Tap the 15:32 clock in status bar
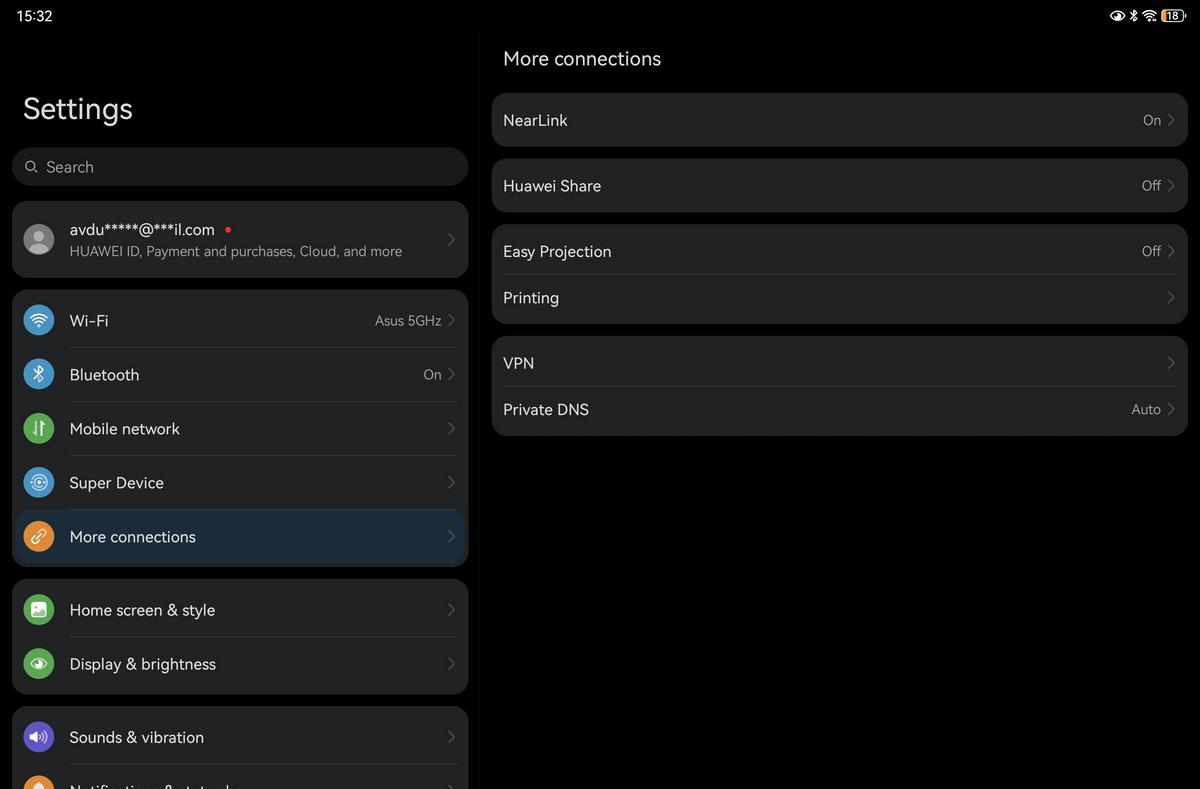Viewport: 1200px width, 789px height. pyautogui.click(x=34, y=16)
